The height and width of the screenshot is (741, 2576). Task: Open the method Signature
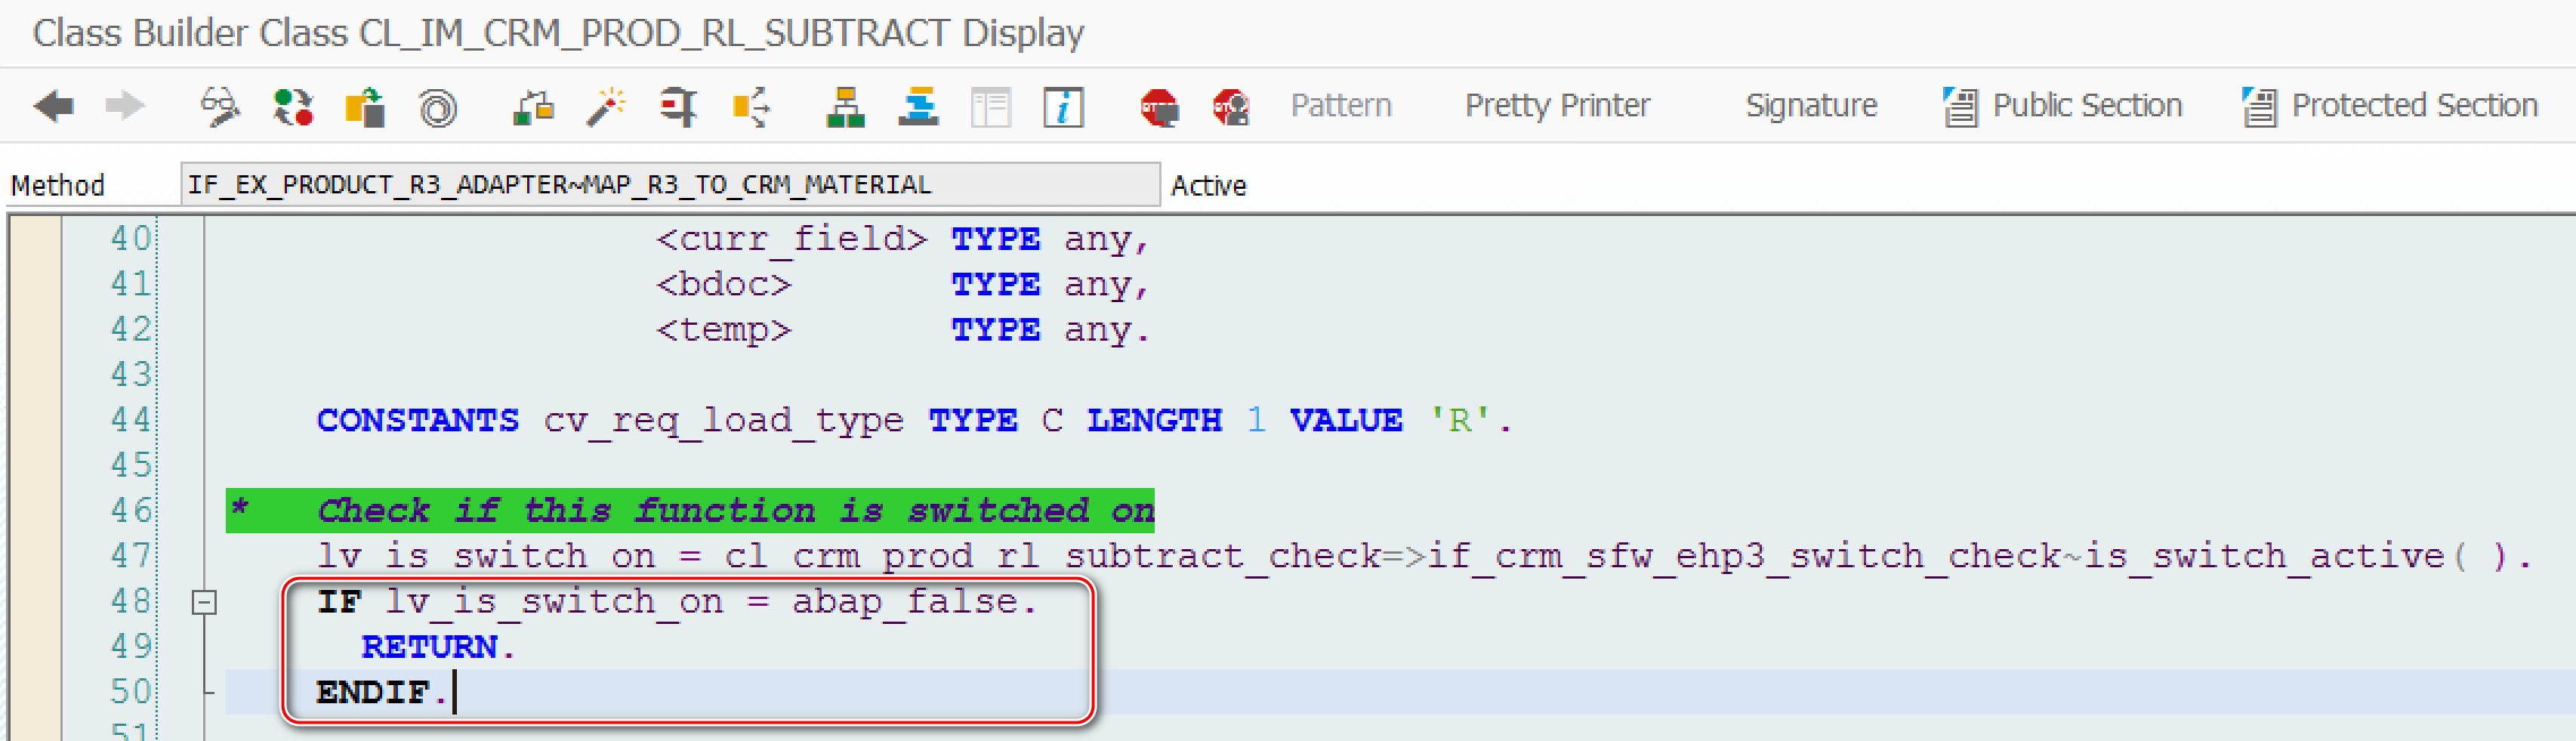click(1811, 105)
